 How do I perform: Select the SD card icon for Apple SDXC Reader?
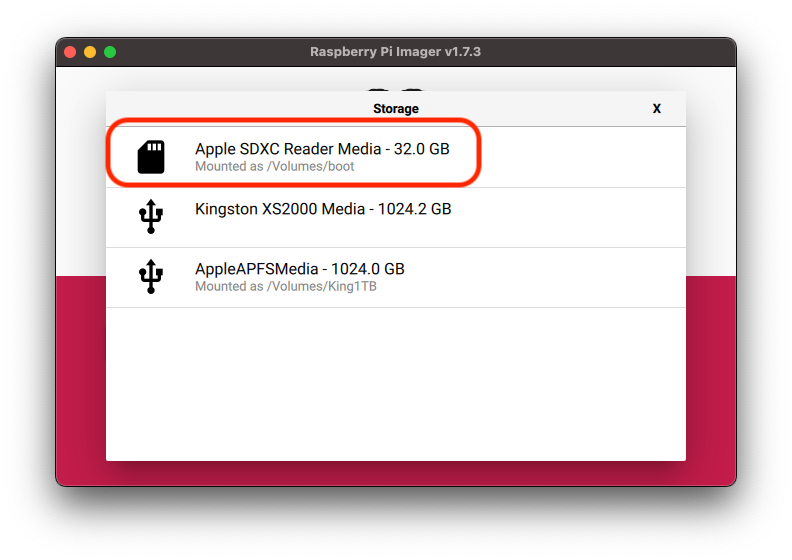point(151,157)
